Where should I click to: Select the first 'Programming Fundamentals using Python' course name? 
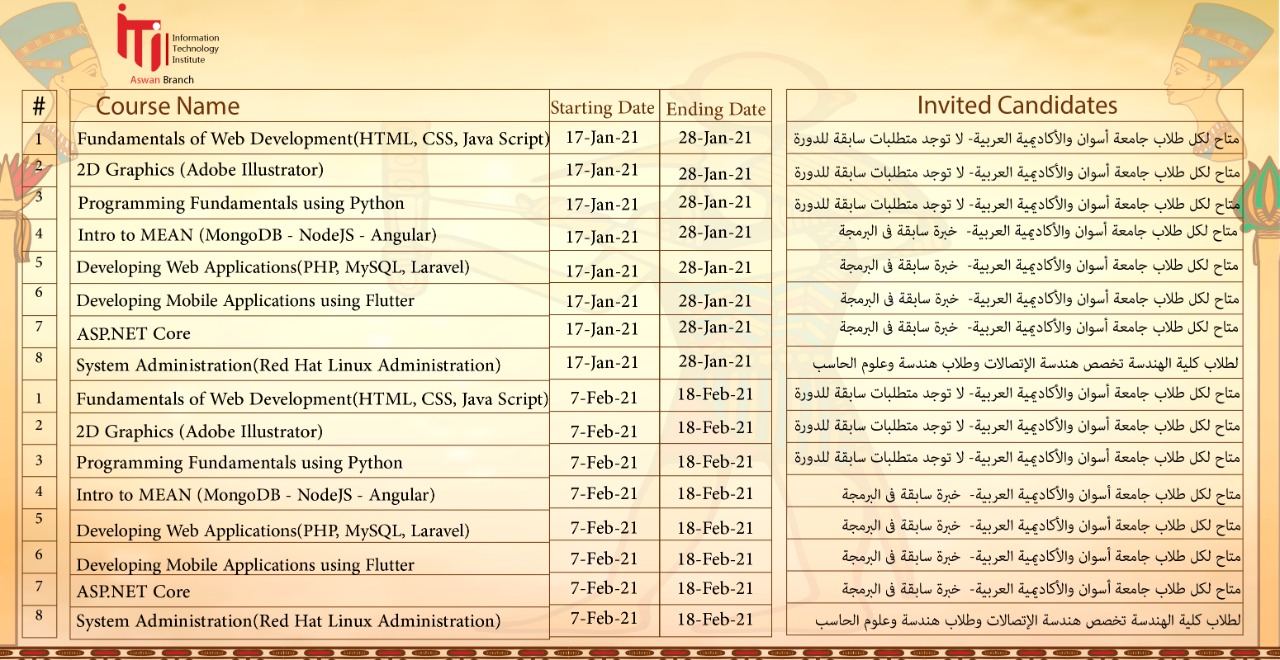click(x=241, y=204)
